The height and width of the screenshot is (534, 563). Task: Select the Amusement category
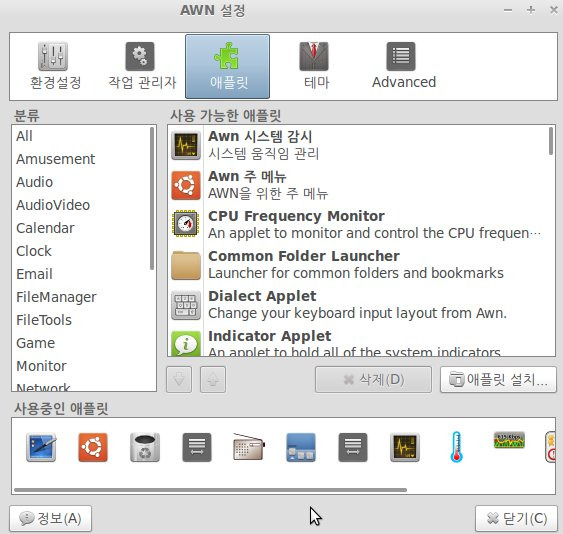click(x=56, y=159)
